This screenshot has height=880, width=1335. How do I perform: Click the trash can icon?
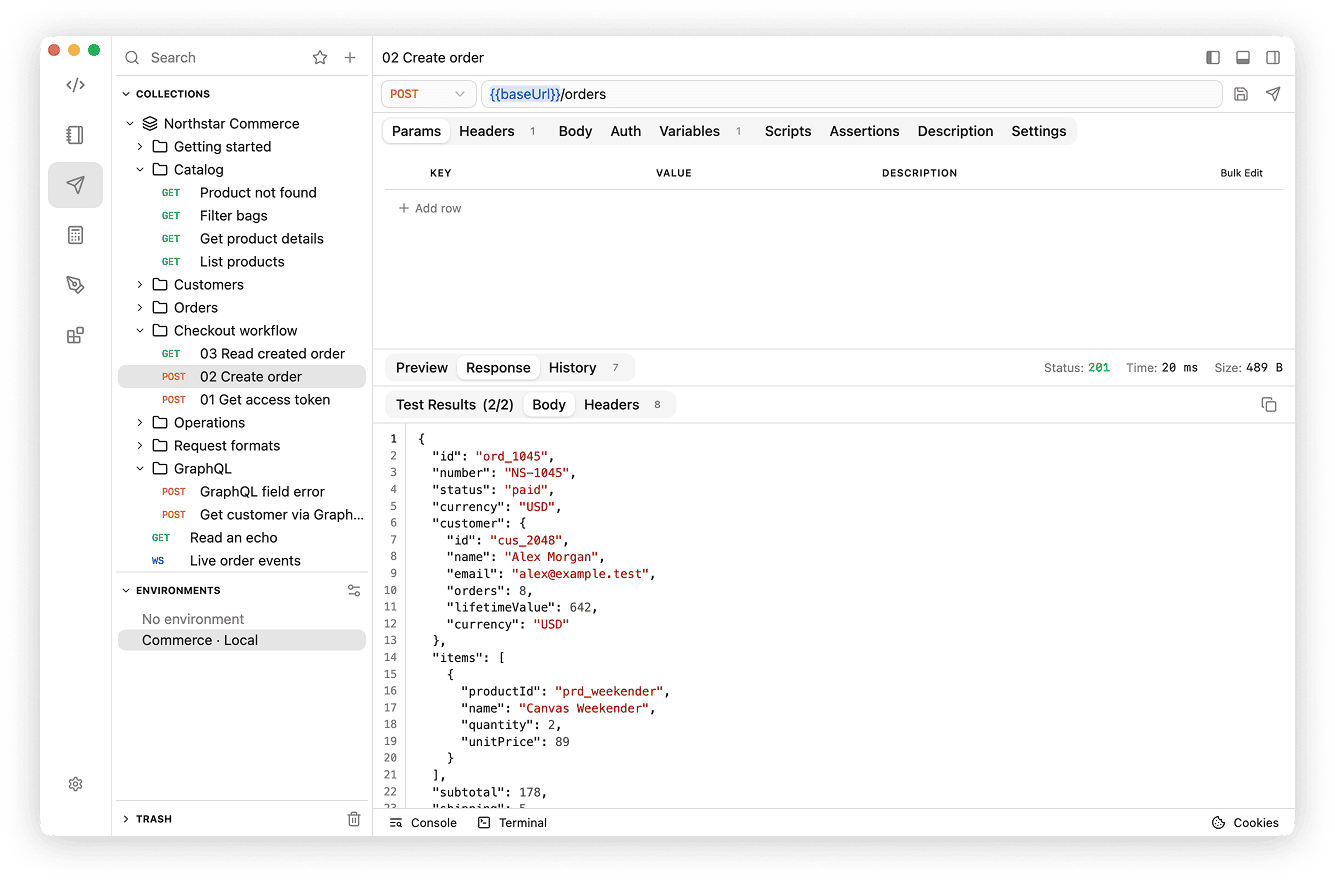354,819
